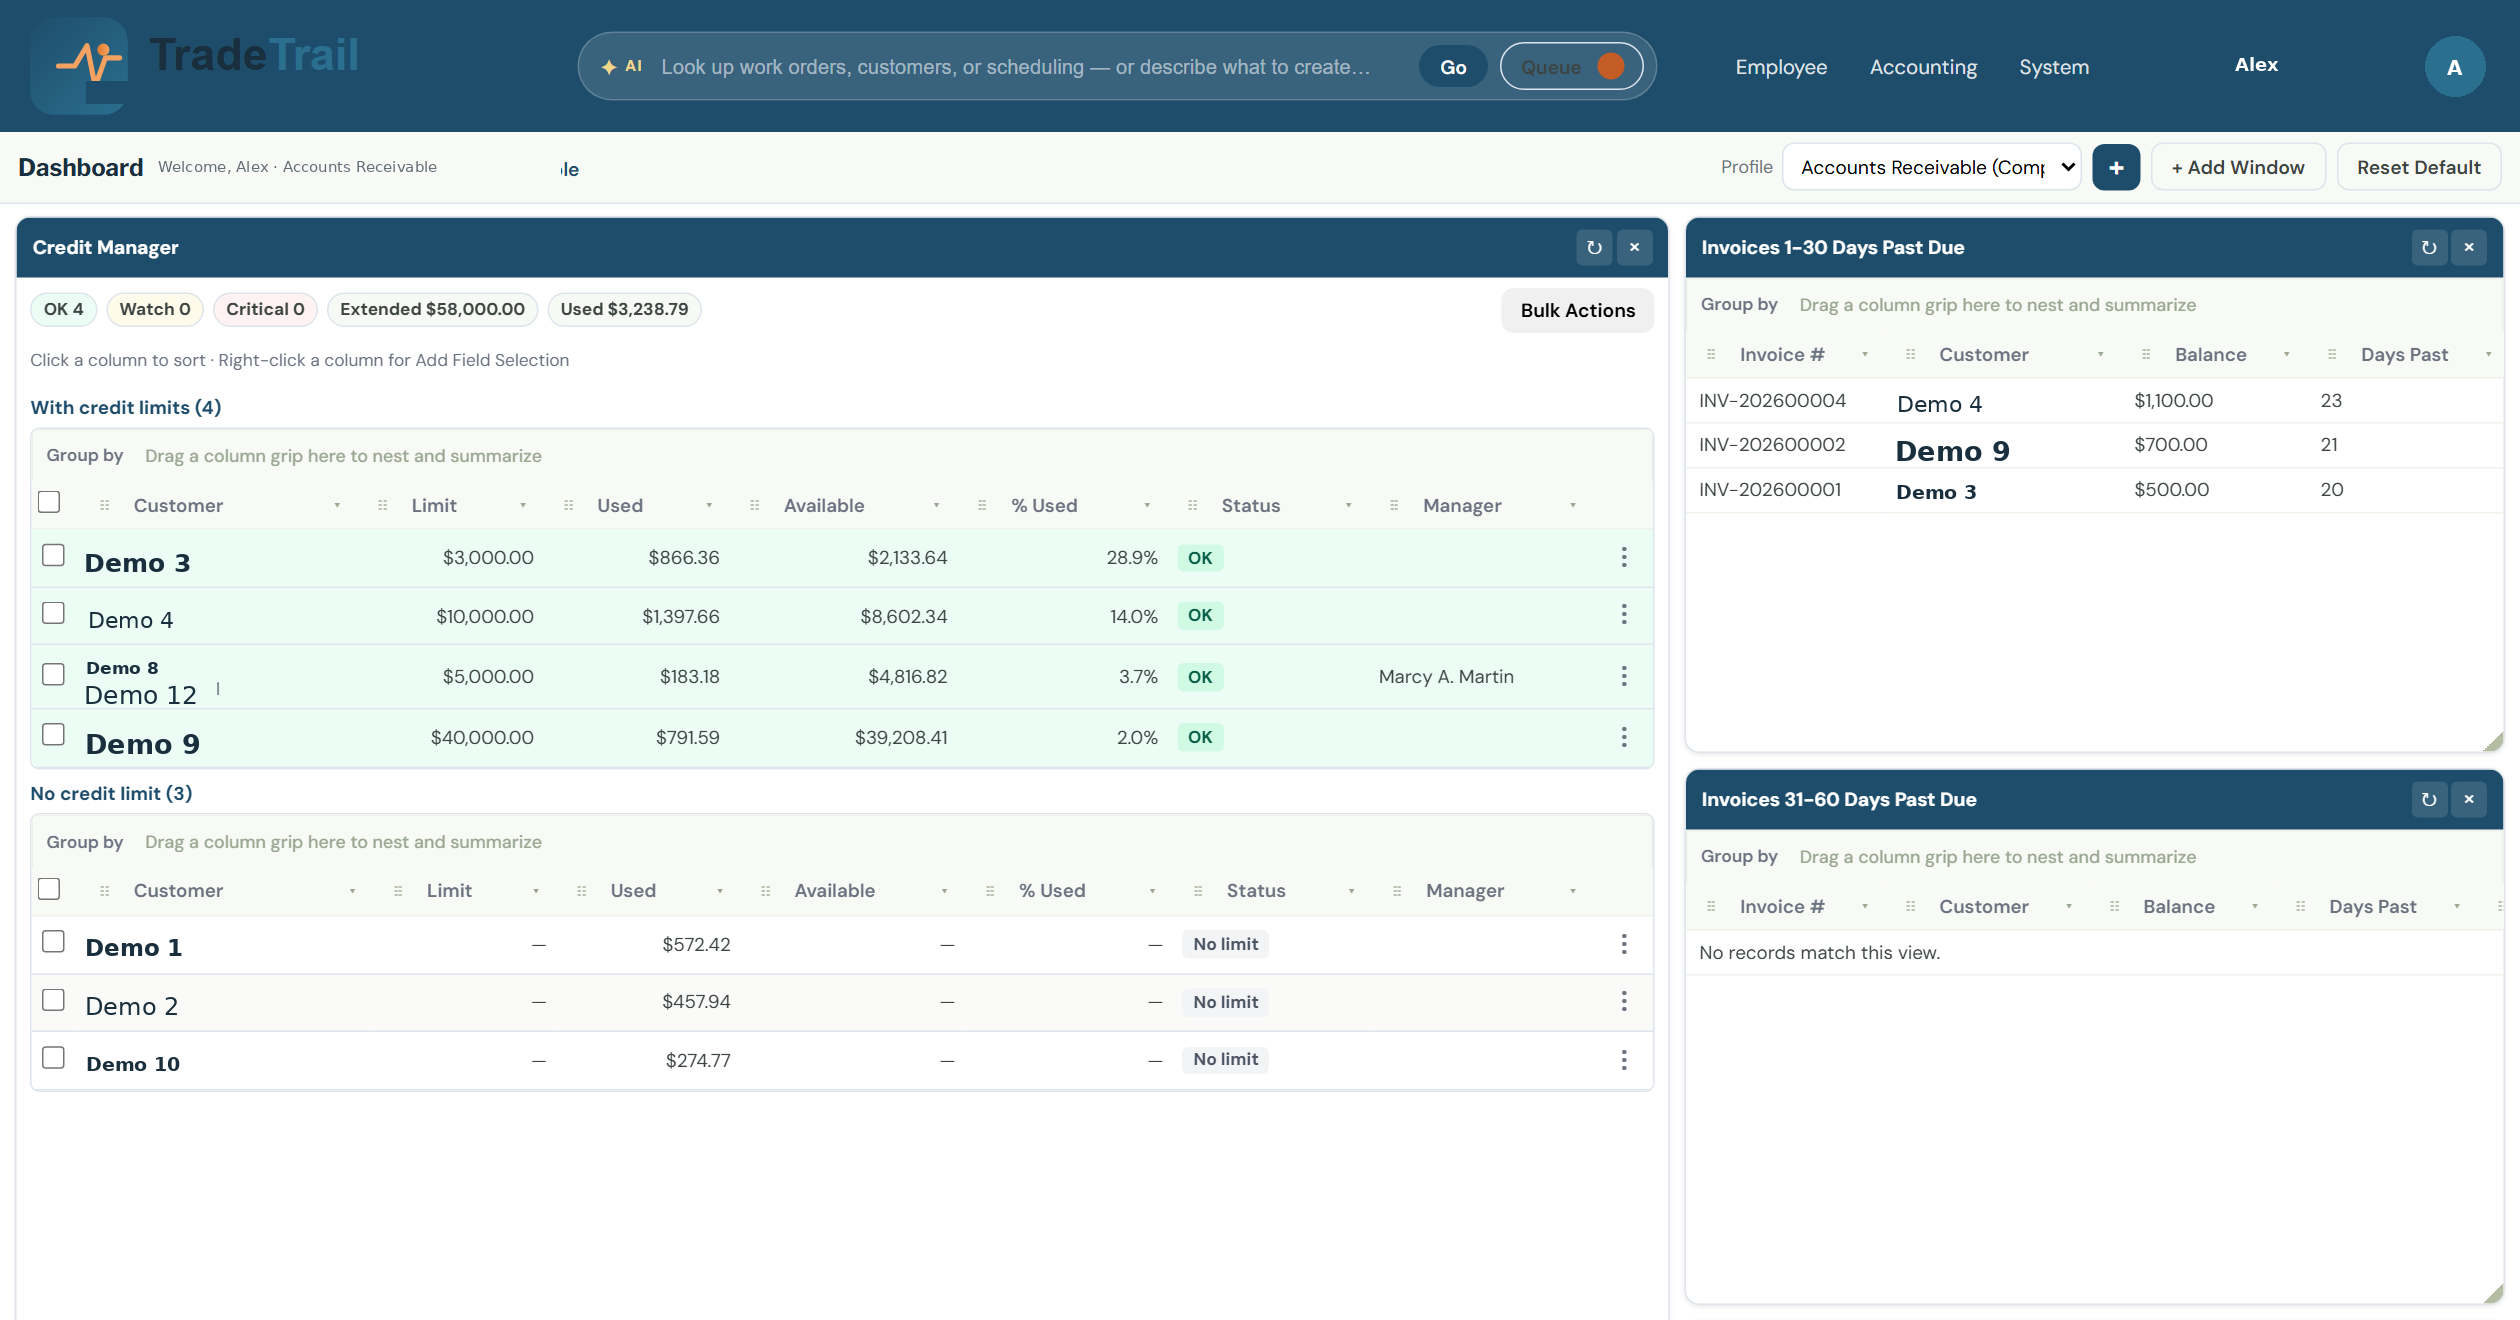Click the + Add Window button
This screenshot has width=2520, height=1320.
2238,167
